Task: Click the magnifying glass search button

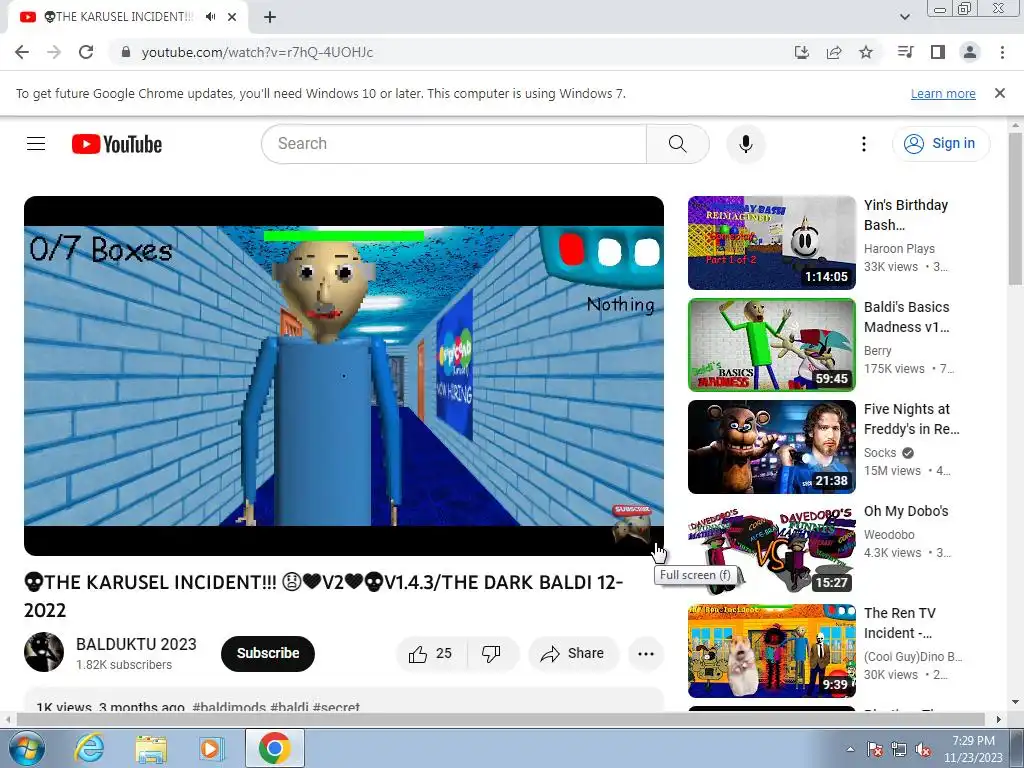Action: point(677,144)
